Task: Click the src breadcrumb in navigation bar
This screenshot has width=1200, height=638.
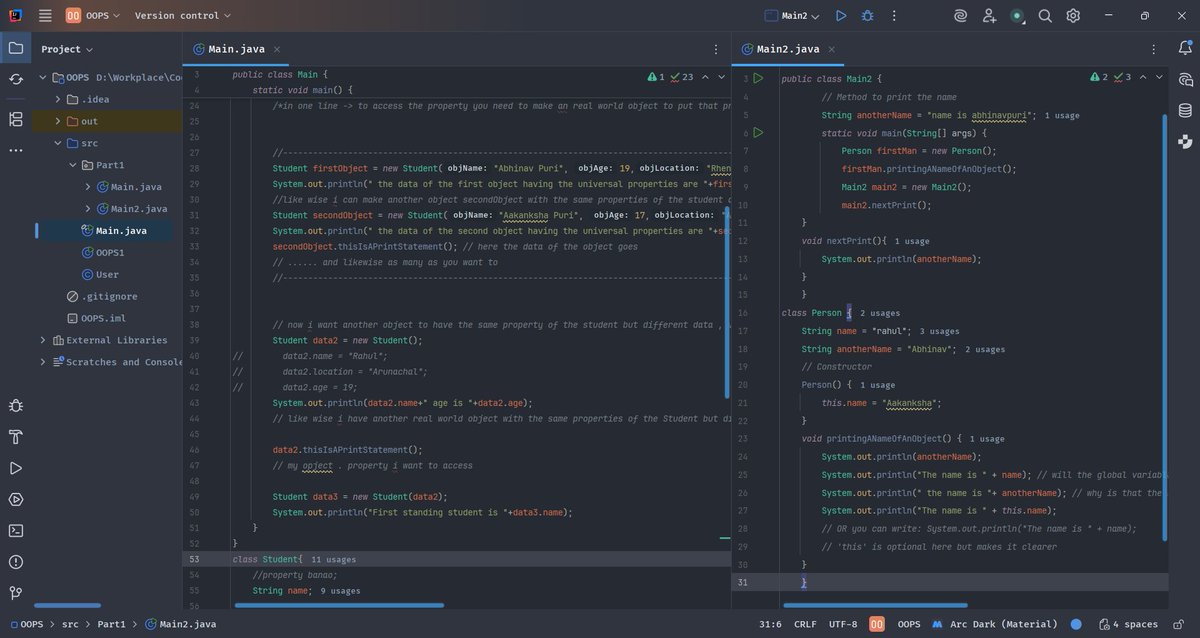Action: [70, 624]
